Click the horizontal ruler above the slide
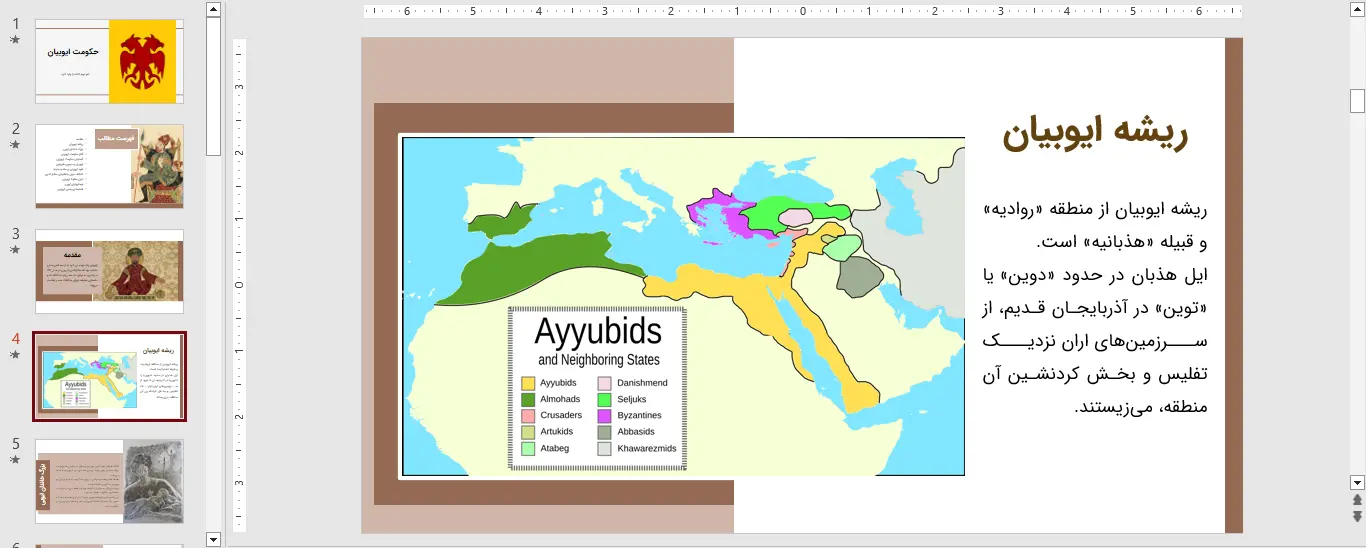 click(802, 12)
